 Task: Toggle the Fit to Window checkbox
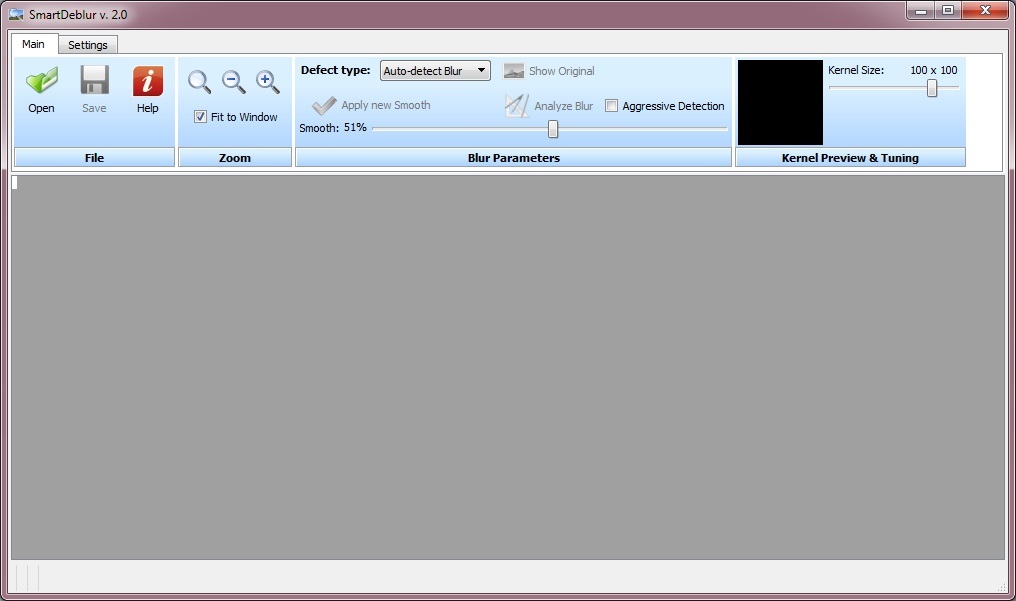tap(200, 117)
